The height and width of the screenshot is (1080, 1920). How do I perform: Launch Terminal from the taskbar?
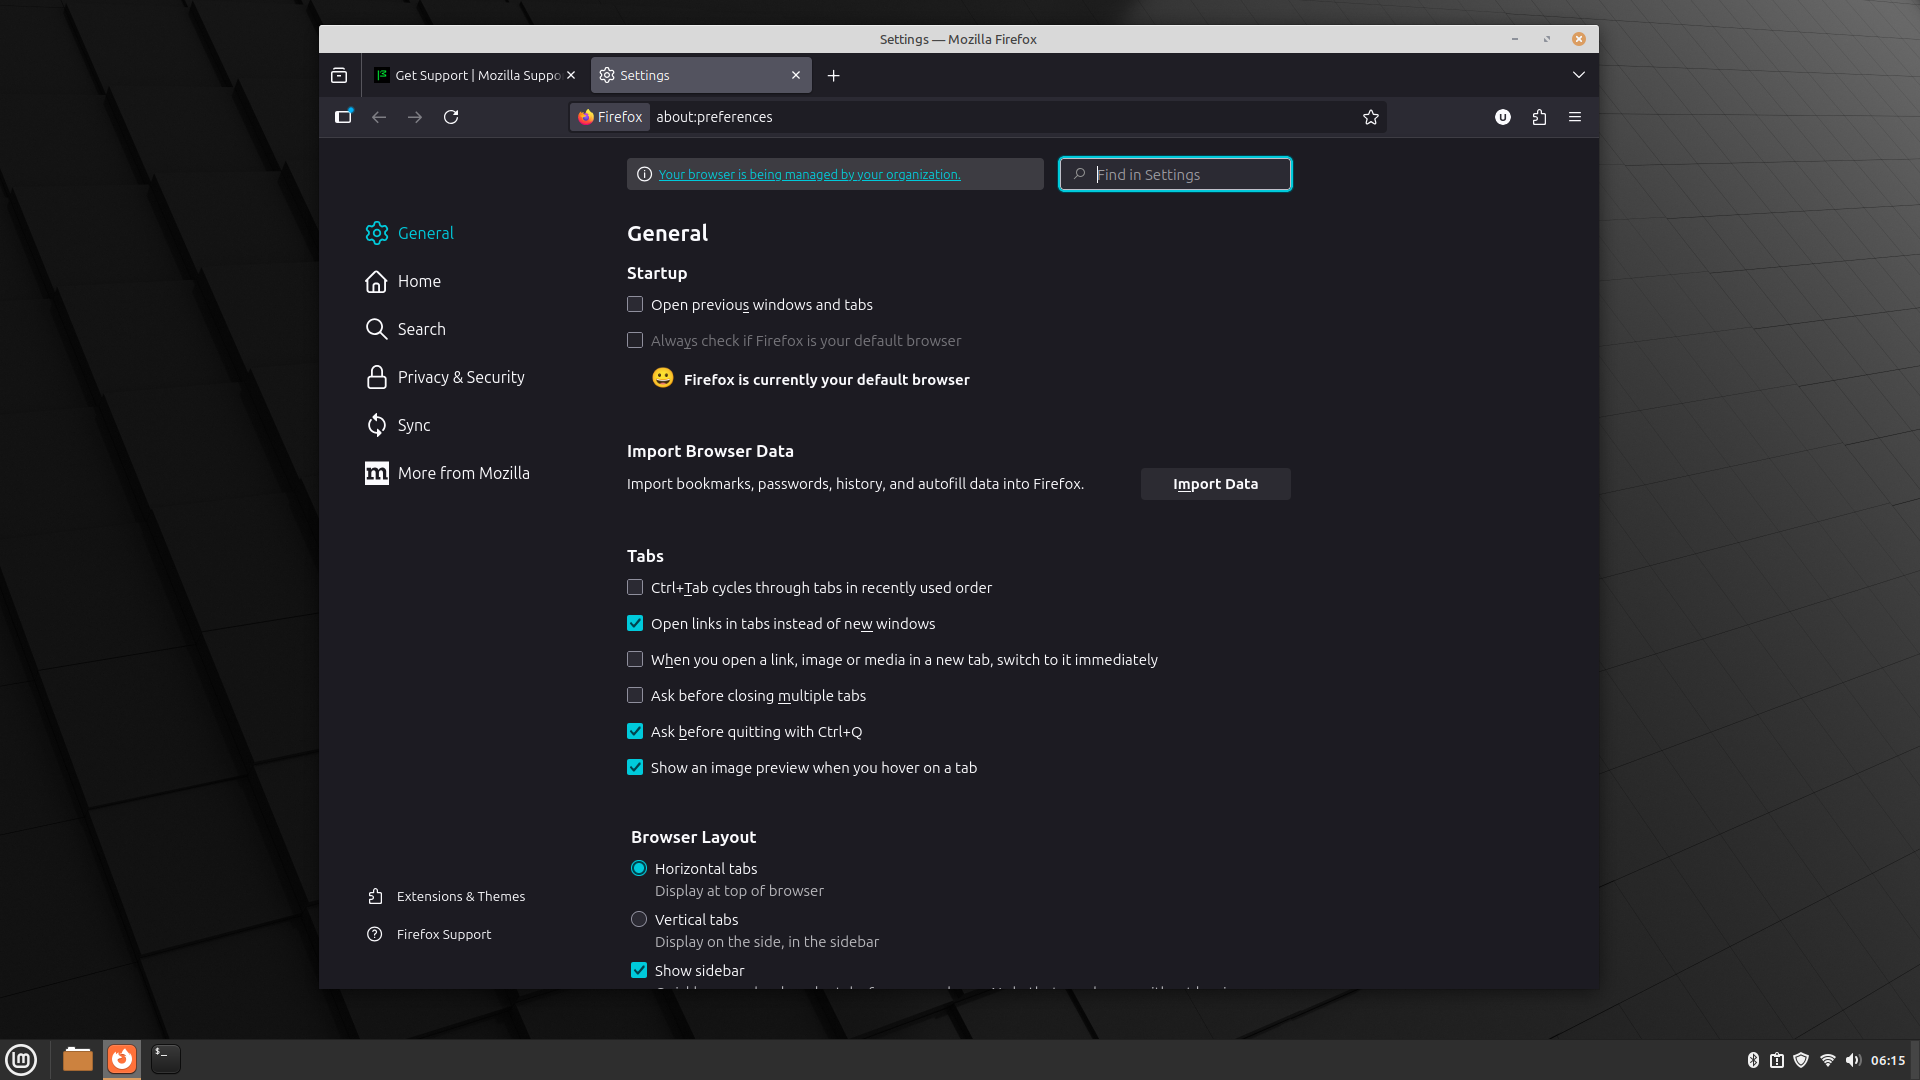point(166,1058)
